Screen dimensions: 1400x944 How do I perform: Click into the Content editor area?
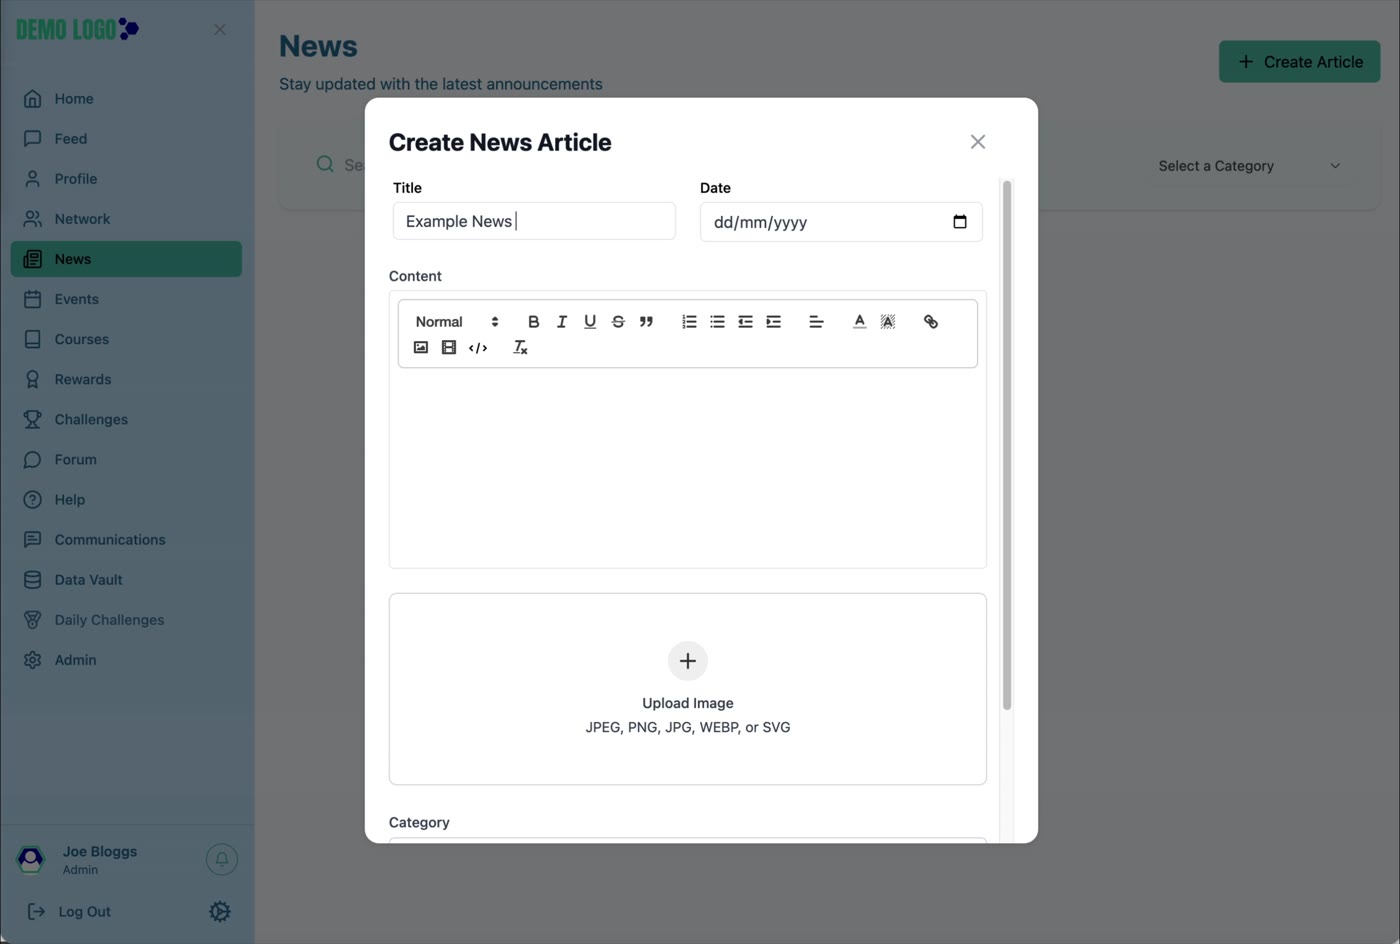coord(688,467)
